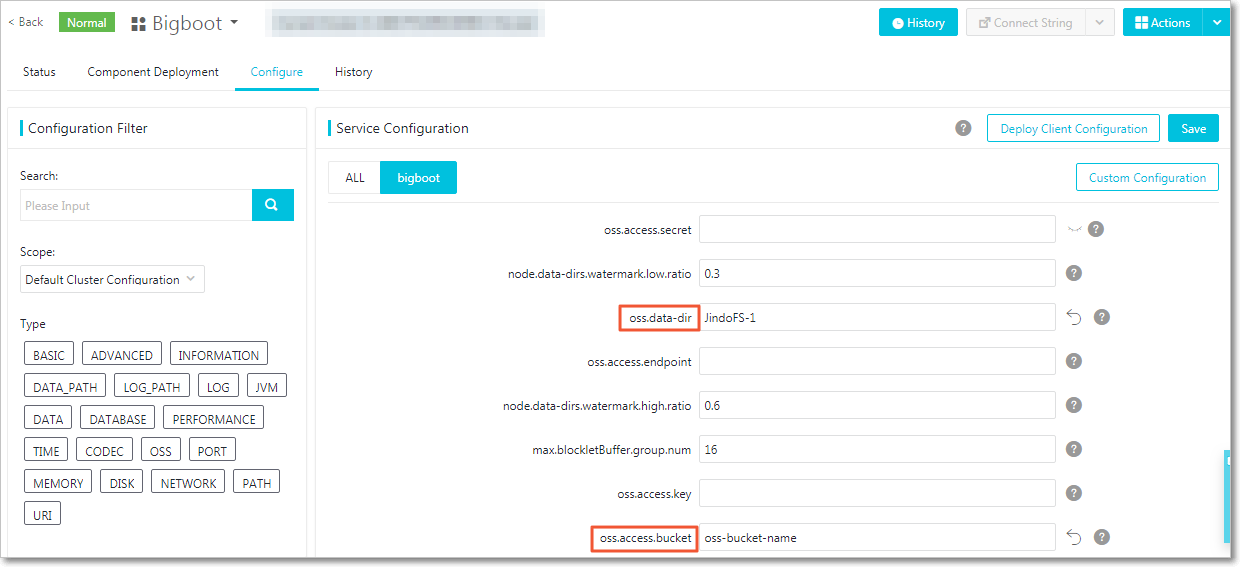Click help icon for node.data-dirs.watermark.high.ratio

click(x=1074, y=405)
